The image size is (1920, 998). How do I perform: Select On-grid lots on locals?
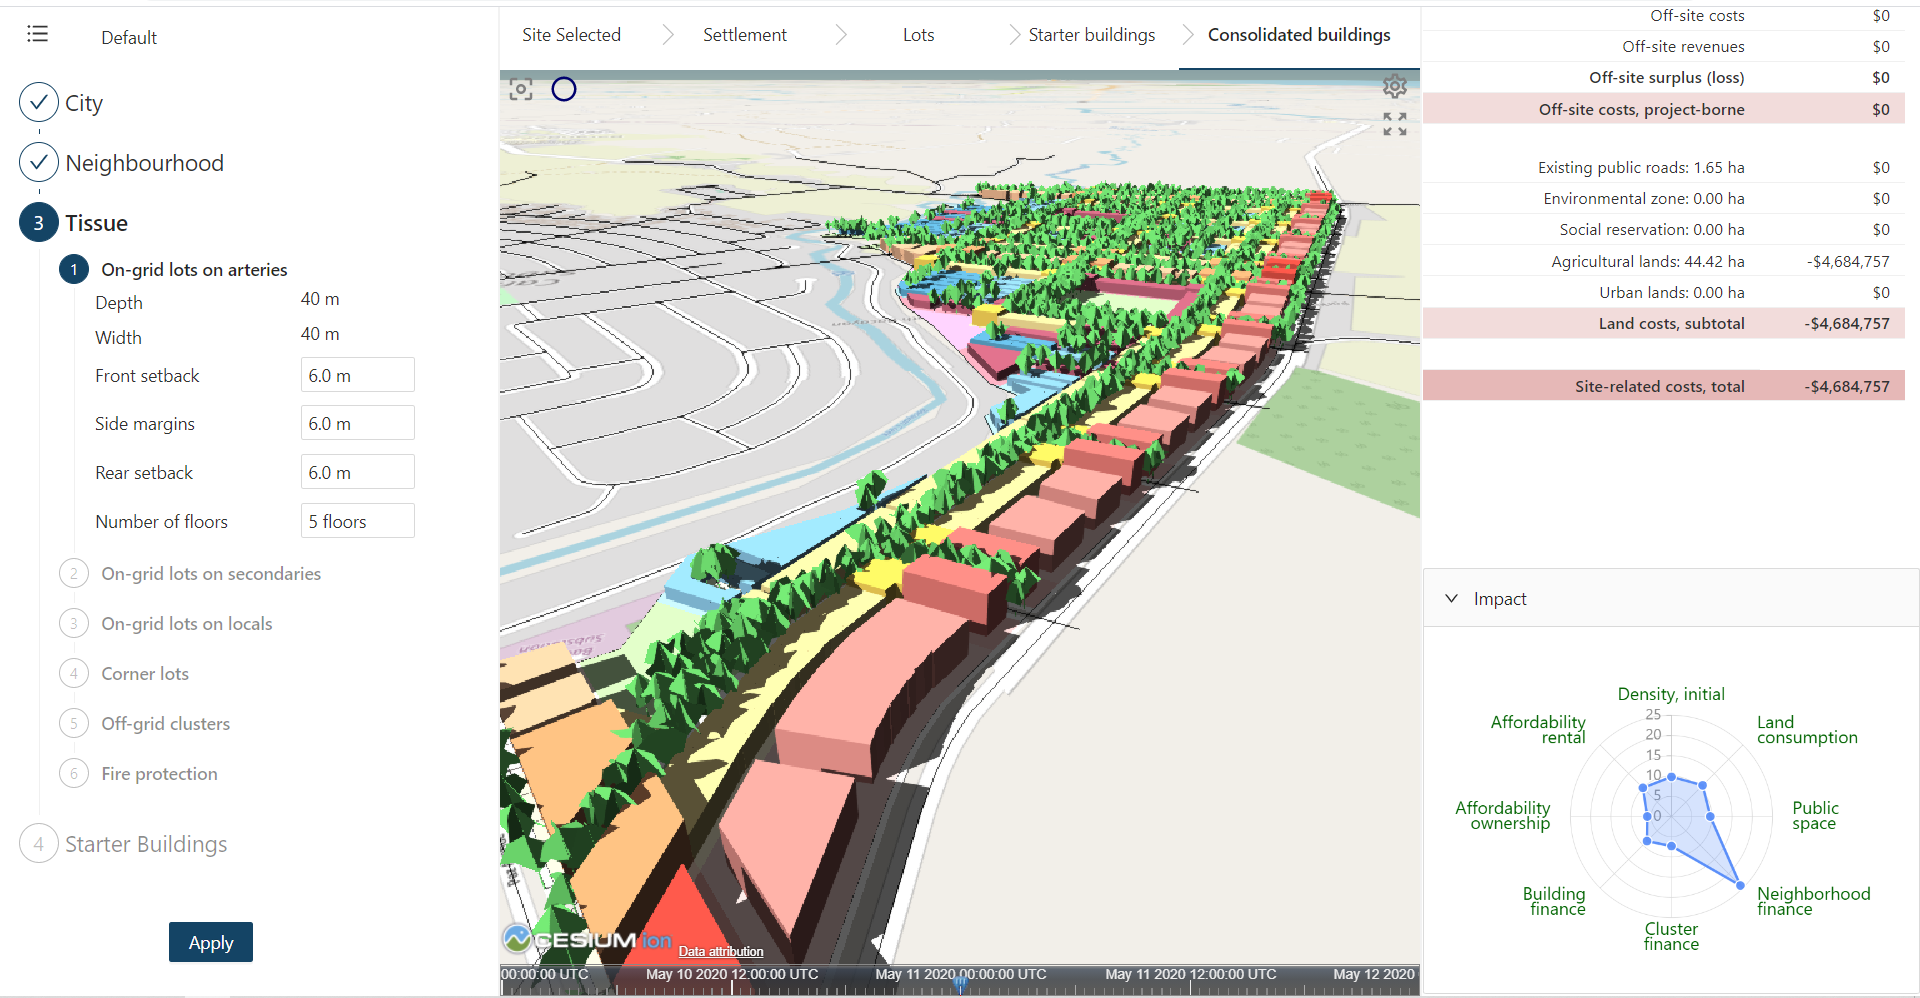(x=186, y=623)
